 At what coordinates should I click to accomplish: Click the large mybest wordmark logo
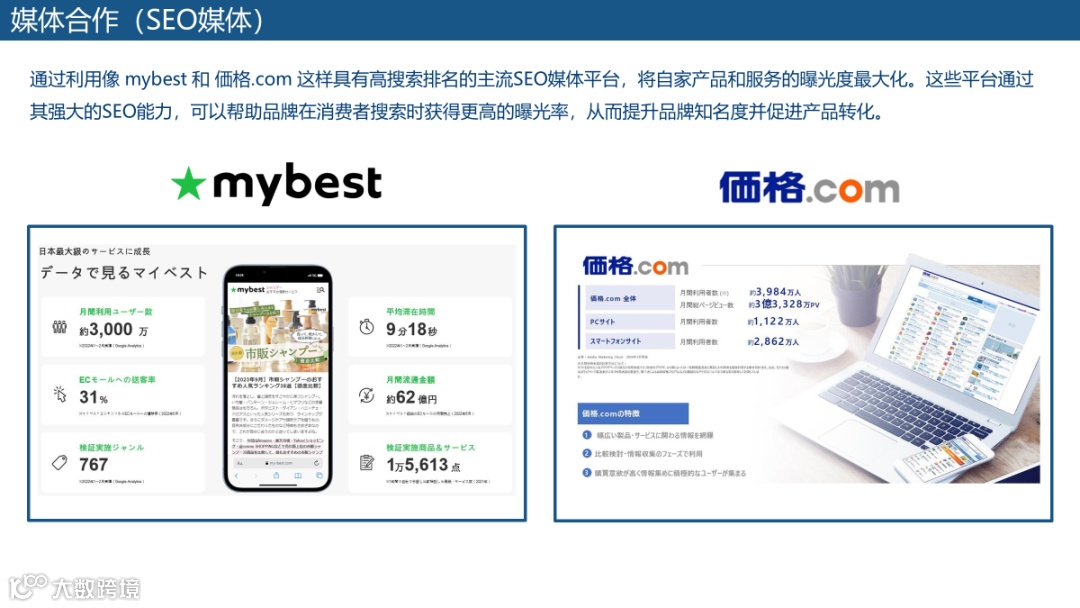(x=297, y=184)
